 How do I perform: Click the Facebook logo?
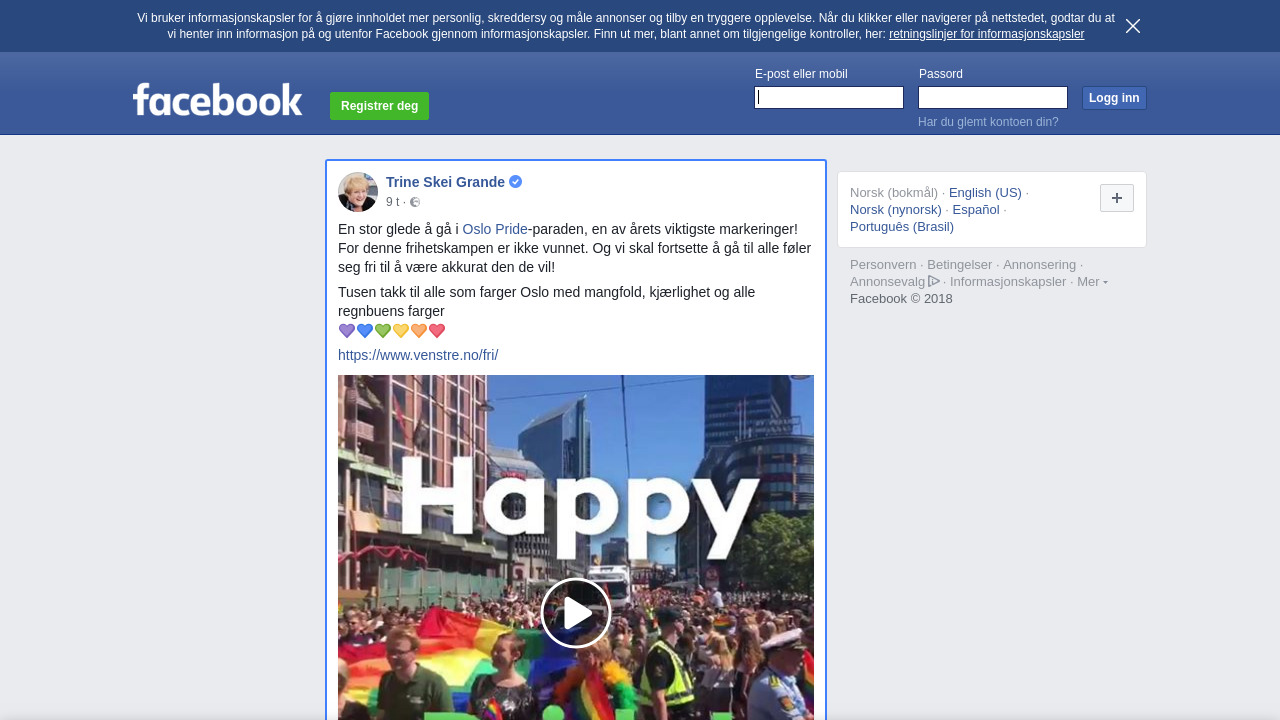[x=217, y=100]
